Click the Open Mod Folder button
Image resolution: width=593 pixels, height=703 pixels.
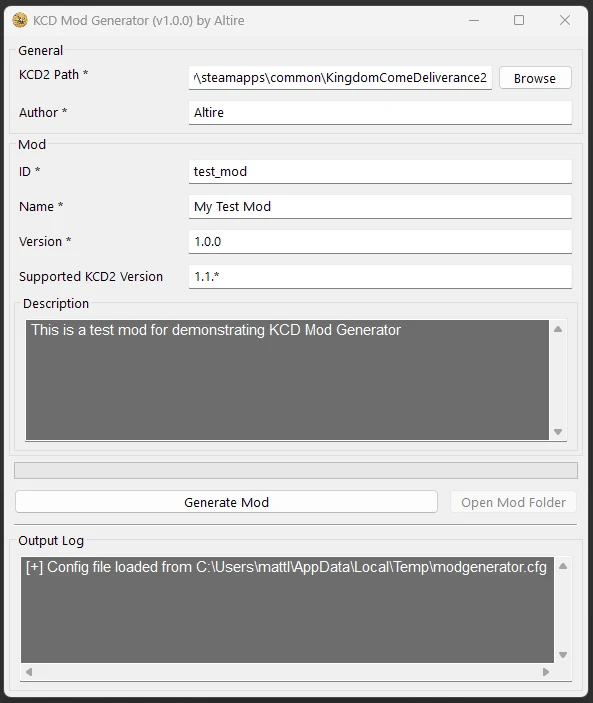coord(513,502)
